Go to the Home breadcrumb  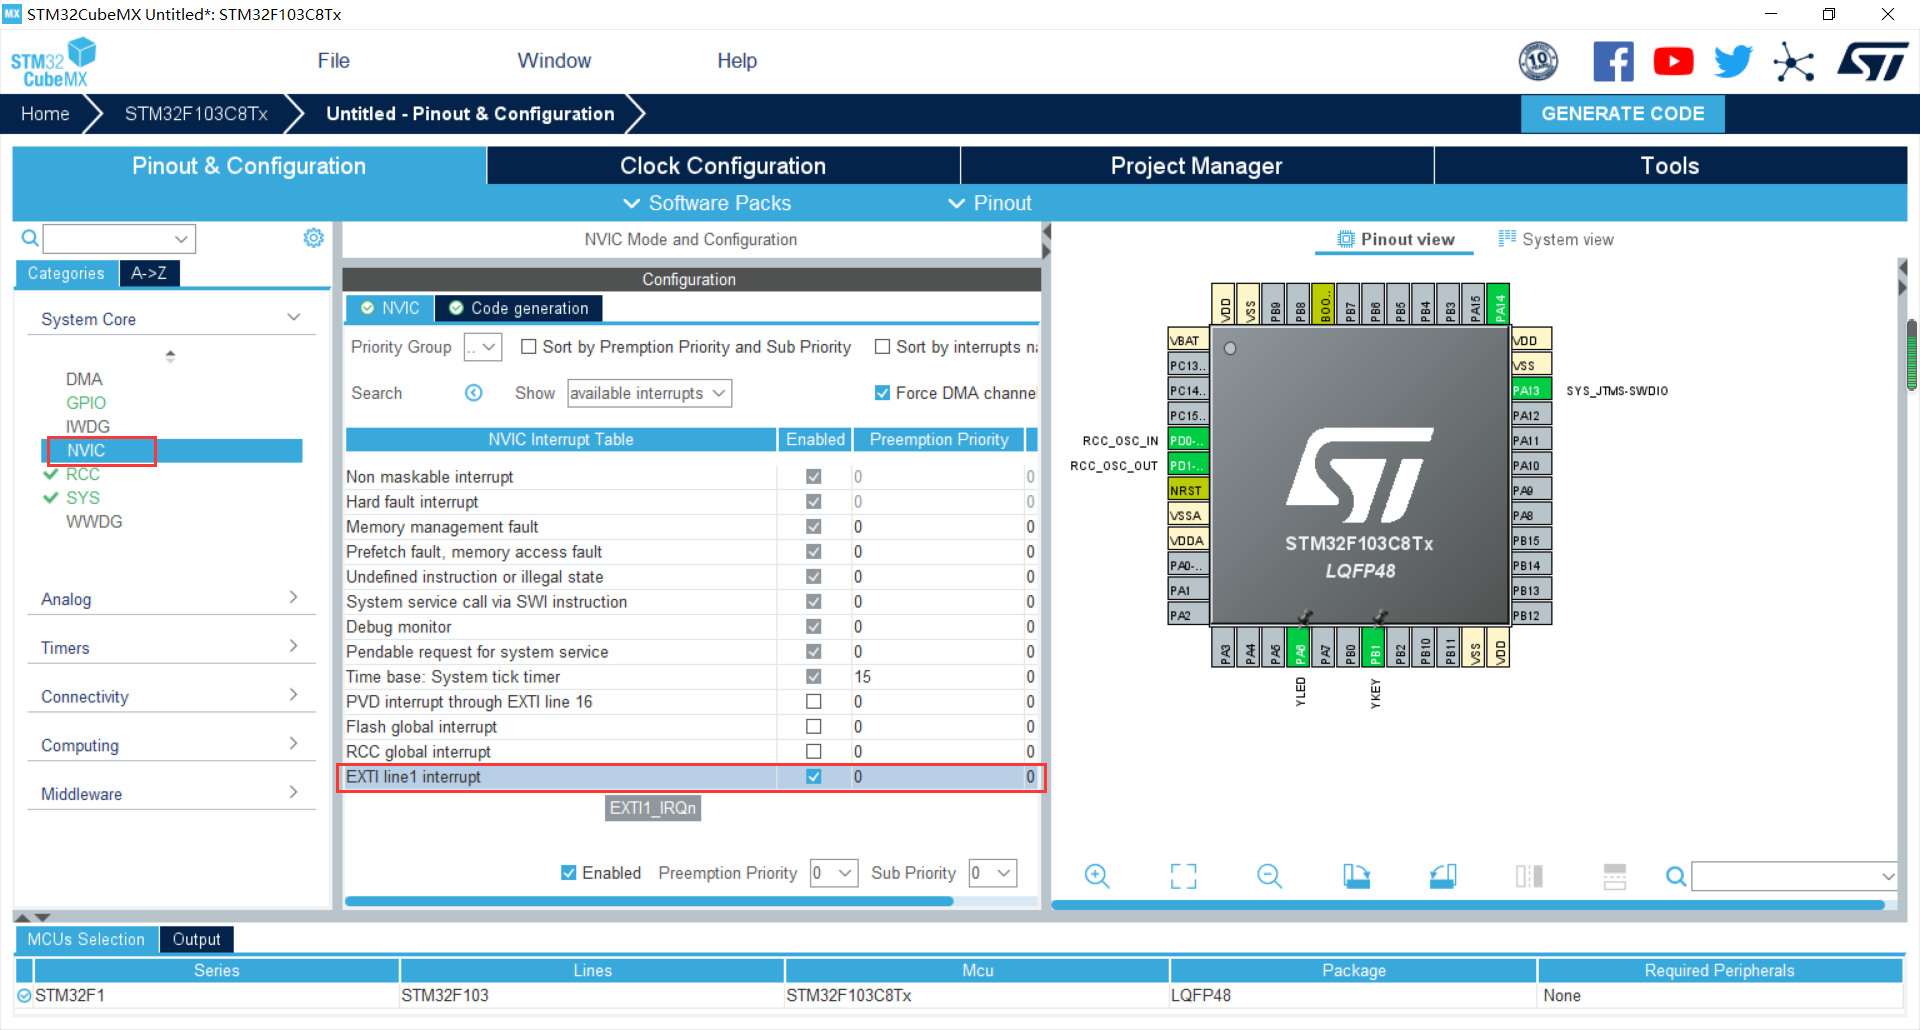[45, 114]
